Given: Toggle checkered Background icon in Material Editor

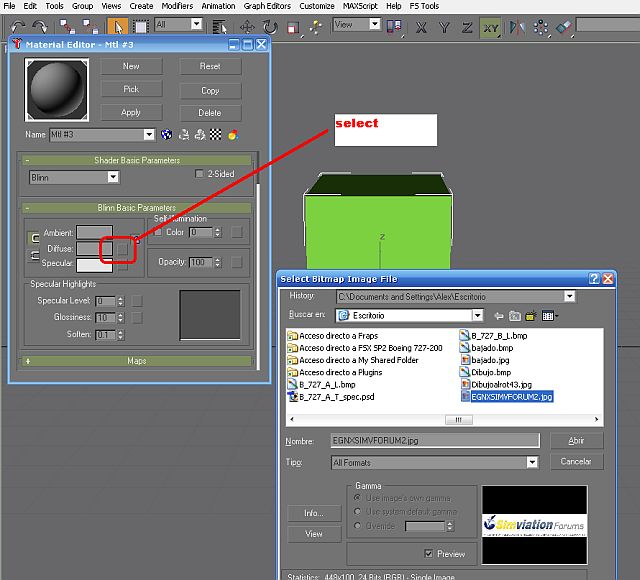Looking at the screenshot, I should (216, 134).
